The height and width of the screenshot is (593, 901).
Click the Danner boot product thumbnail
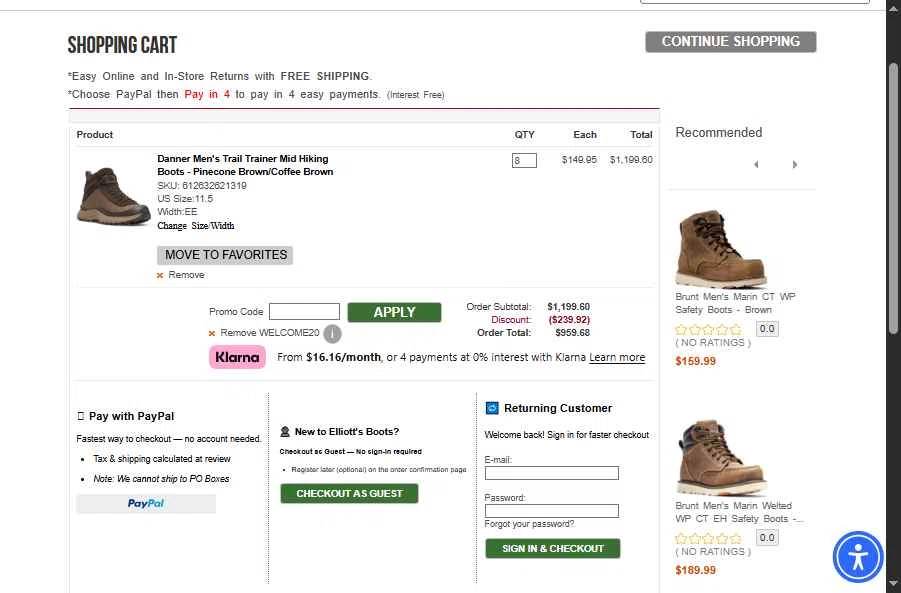point(114,195)
